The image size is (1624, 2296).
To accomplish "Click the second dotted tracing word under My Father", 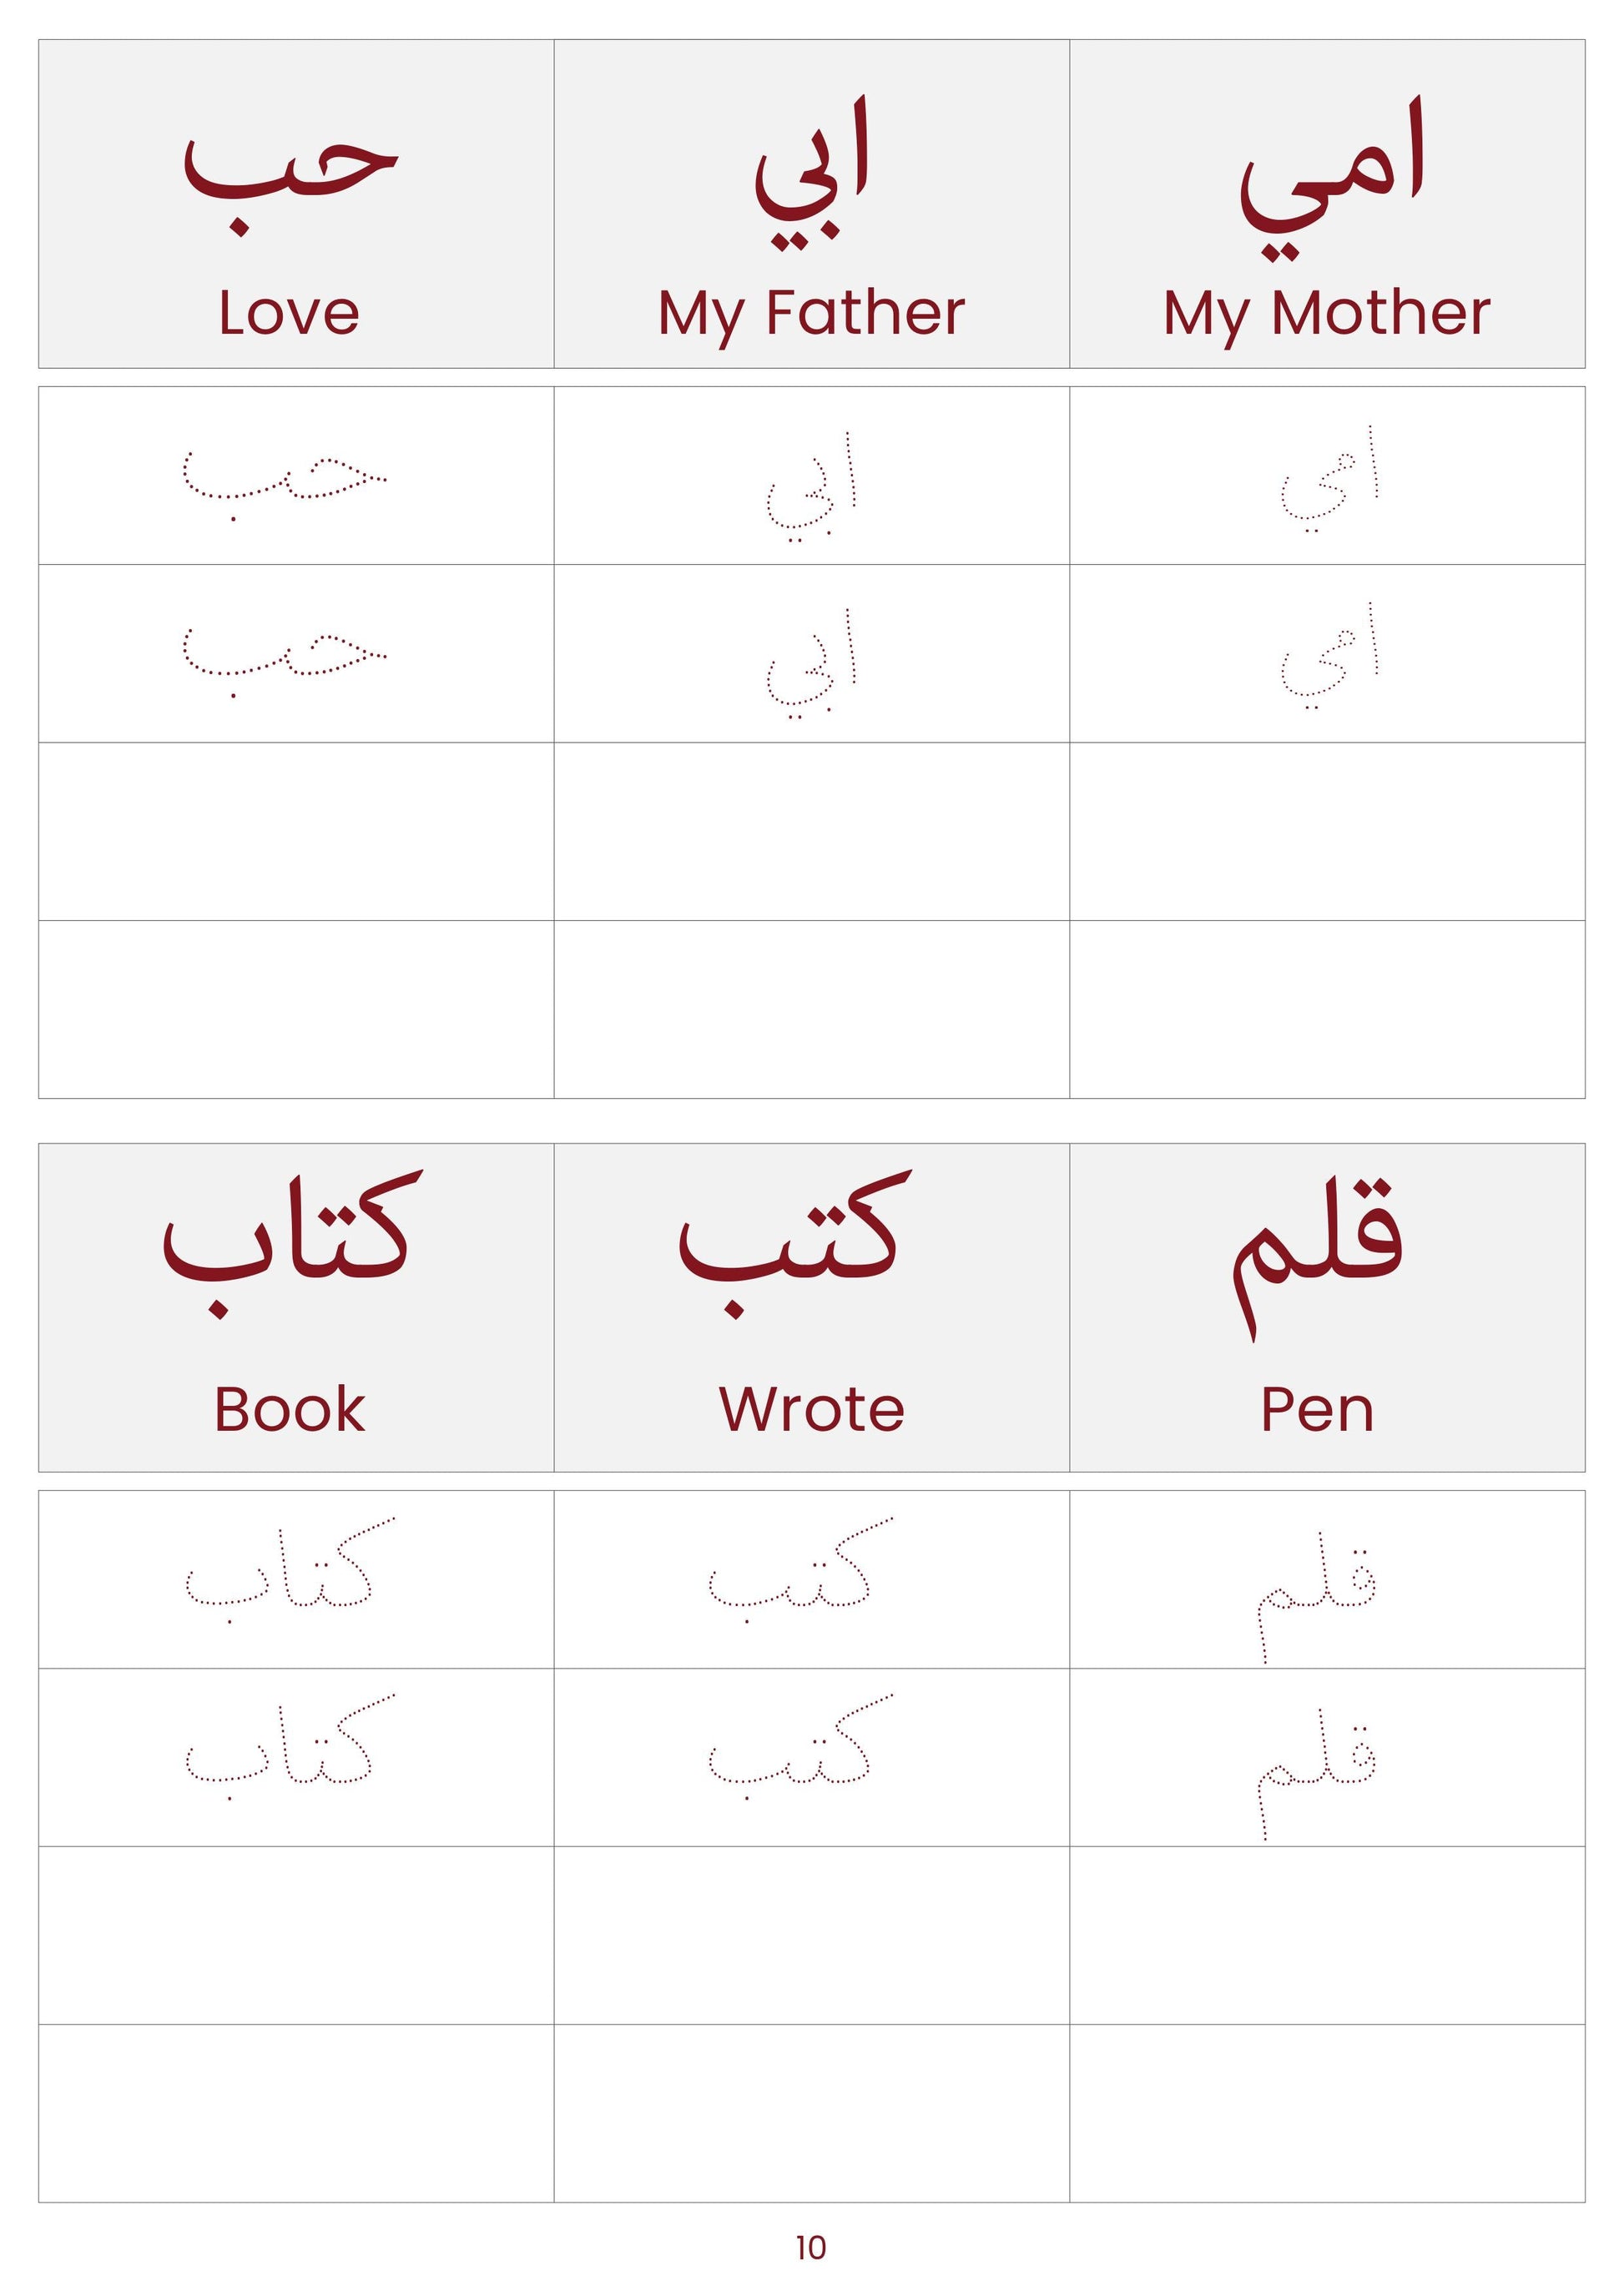I will click(x=811, y=664).
